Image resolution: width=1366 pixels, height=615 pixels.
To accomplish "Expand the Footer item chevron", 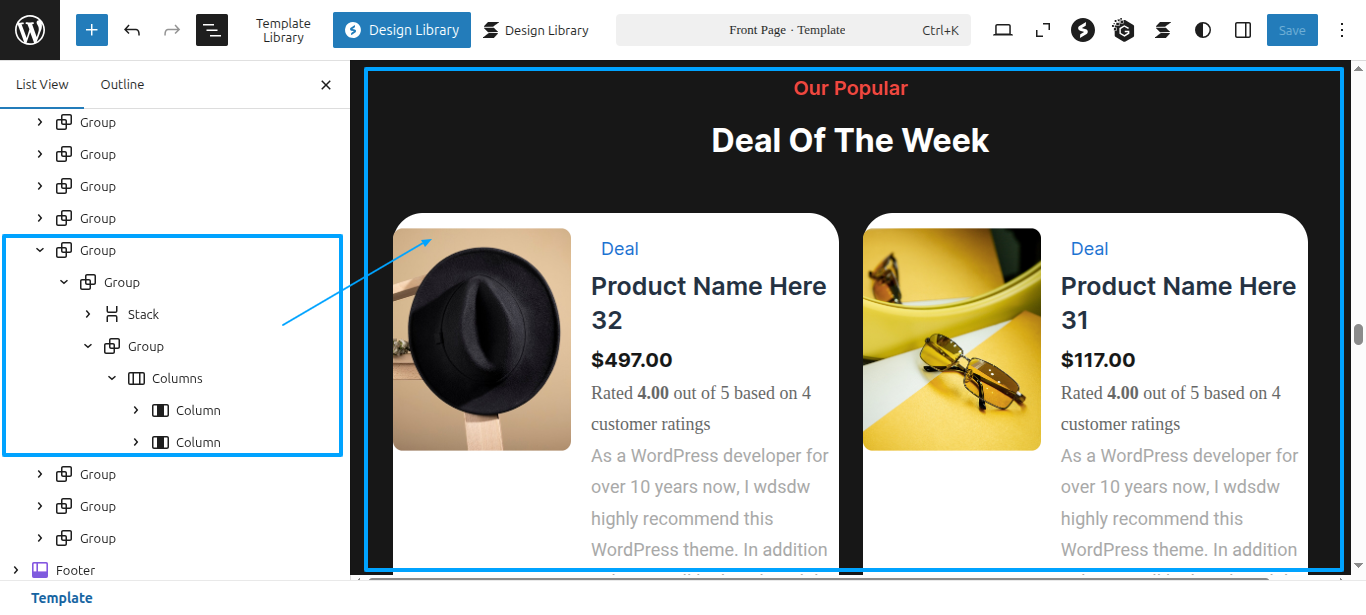I will [x=16, y=570].
